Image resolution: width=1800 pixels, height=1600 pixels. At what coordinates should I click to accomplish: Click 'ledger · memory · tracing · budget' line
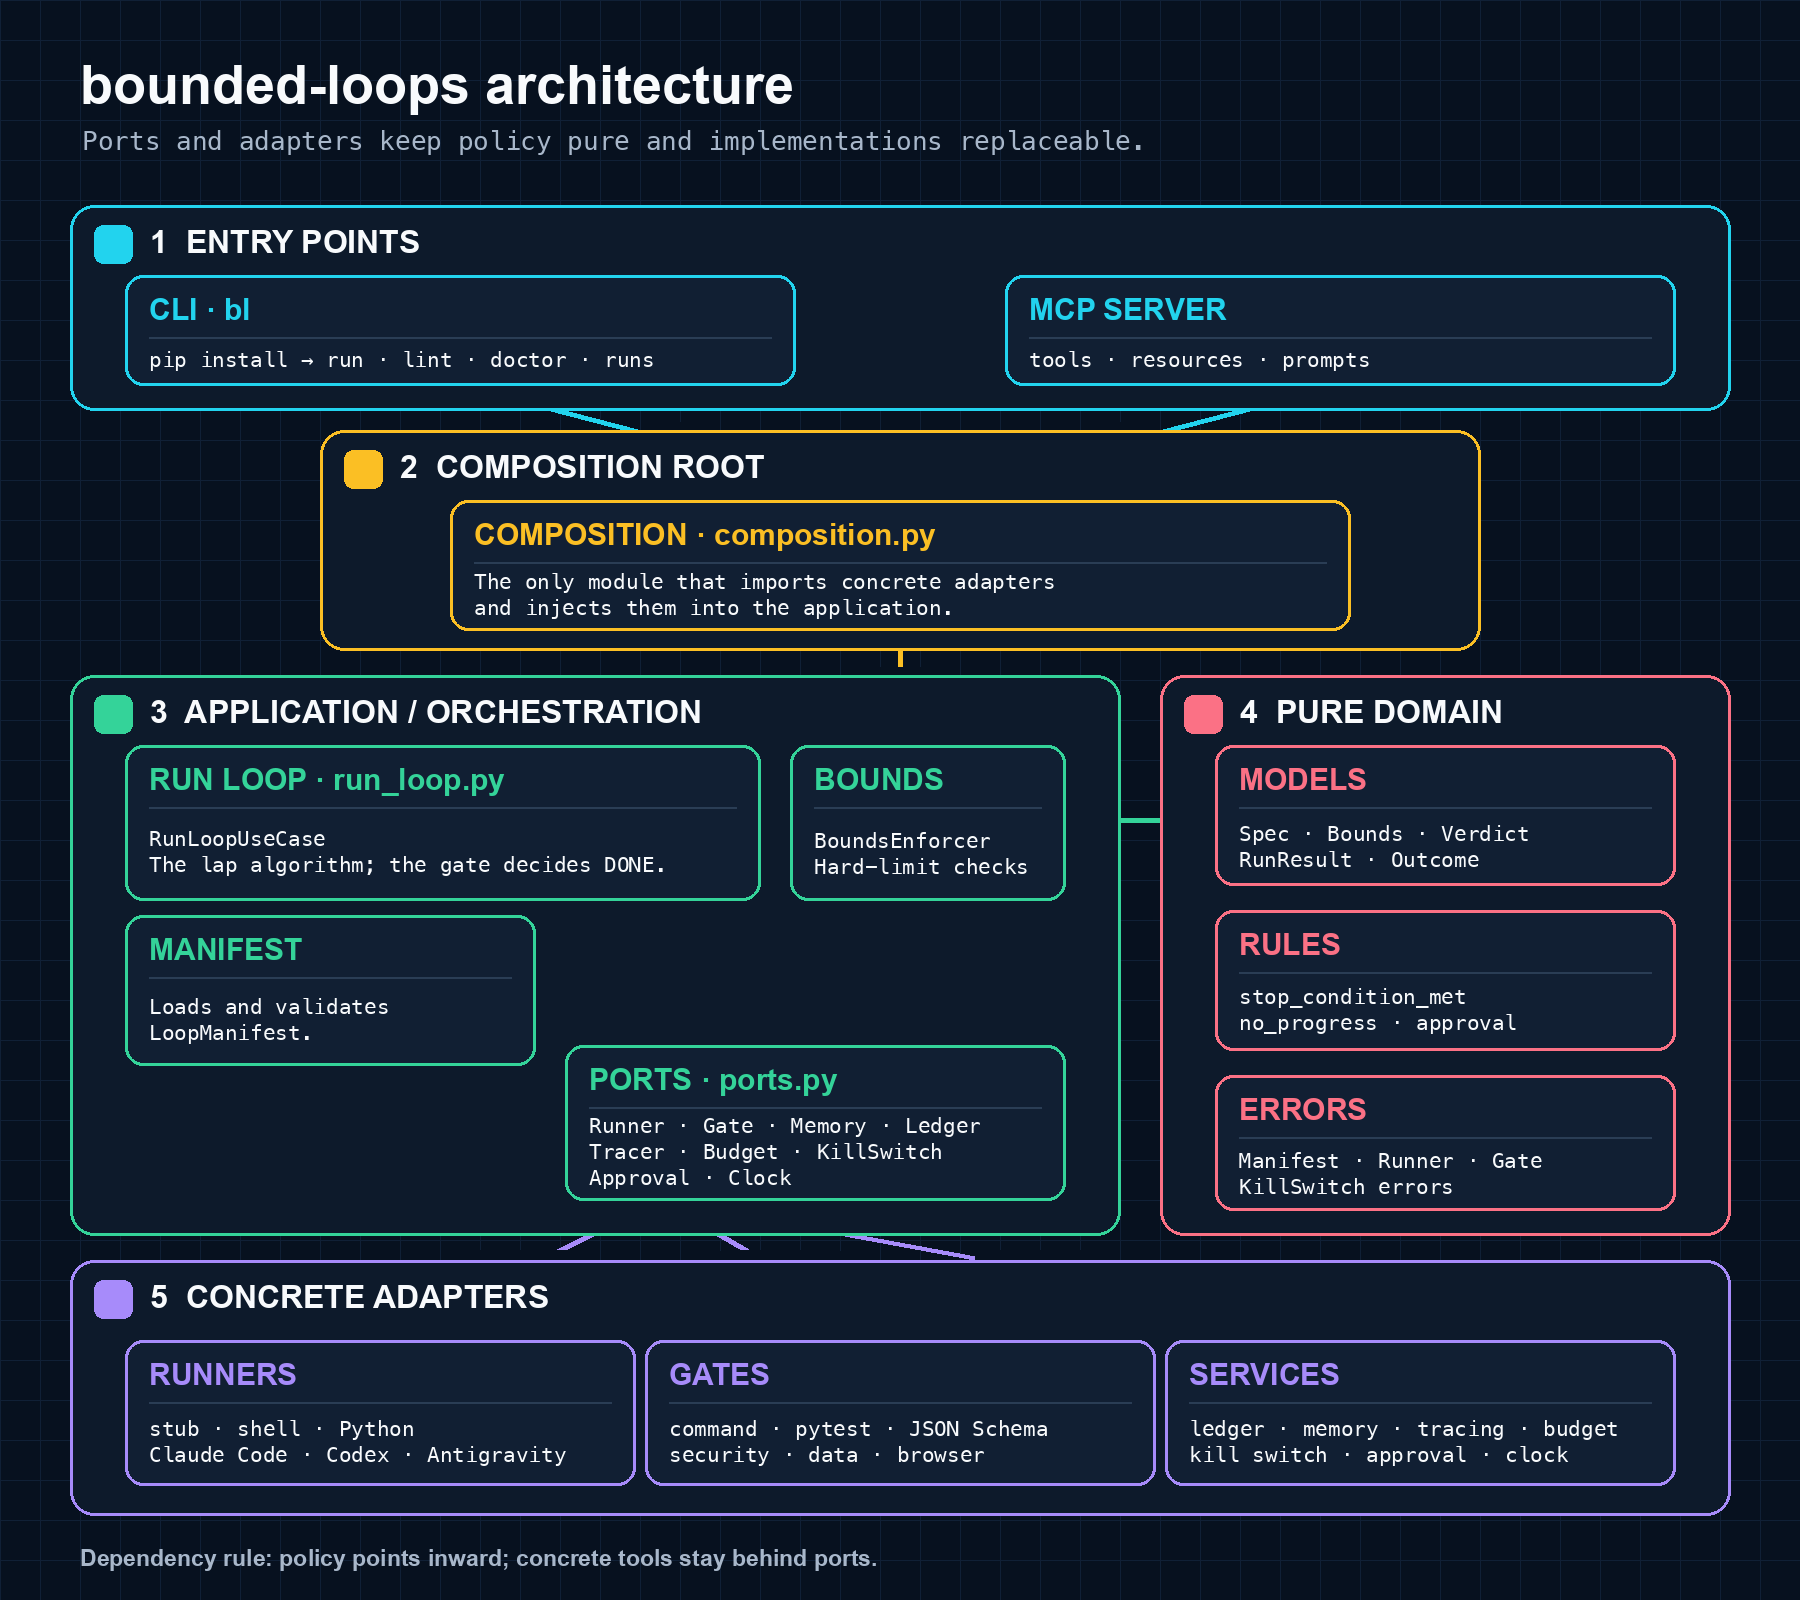click(x=1403, y=1429)
